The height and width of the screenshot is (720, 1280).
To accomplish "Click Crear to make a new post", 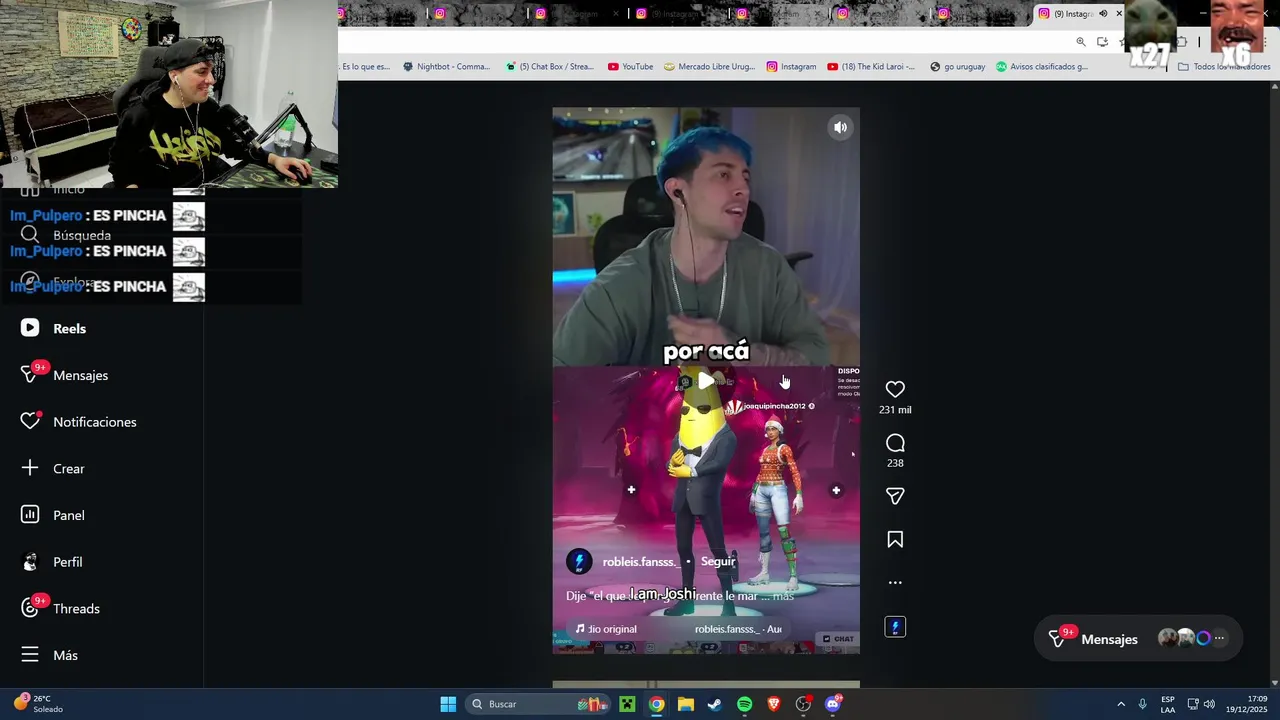I will tap(54, 468).
